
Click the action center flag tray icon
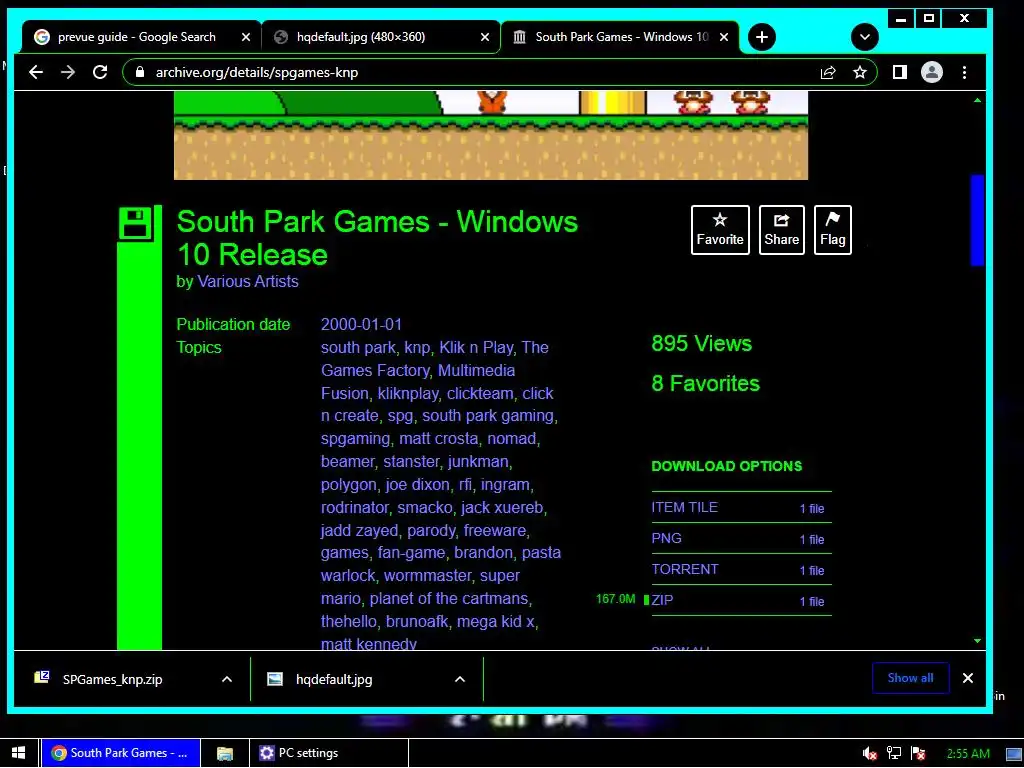pos(918,754)
